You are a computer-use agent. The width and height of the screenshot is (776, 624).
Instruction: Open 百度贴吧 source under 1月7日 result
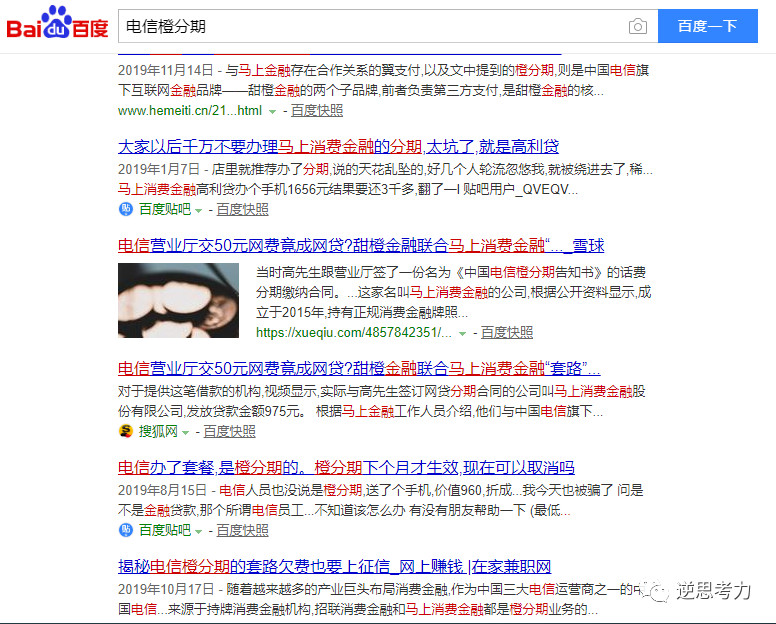[165, 209]
